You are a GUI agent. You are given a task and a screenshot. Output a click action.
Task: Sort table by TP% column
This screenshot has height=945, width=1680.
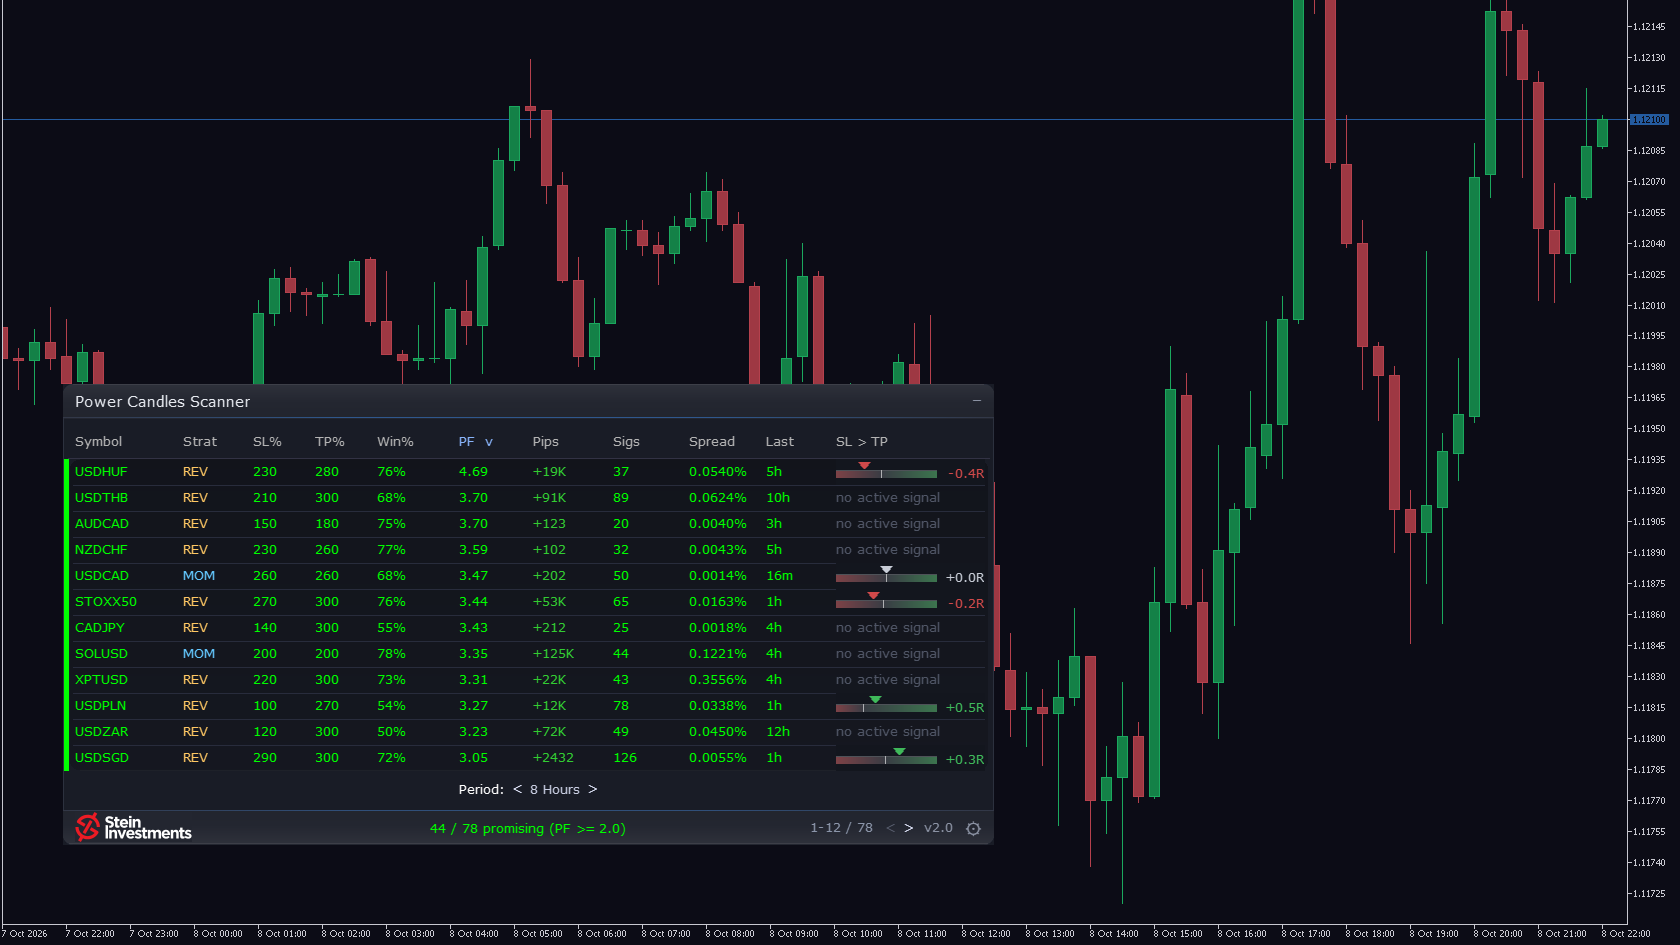click(x=330, y=441)
